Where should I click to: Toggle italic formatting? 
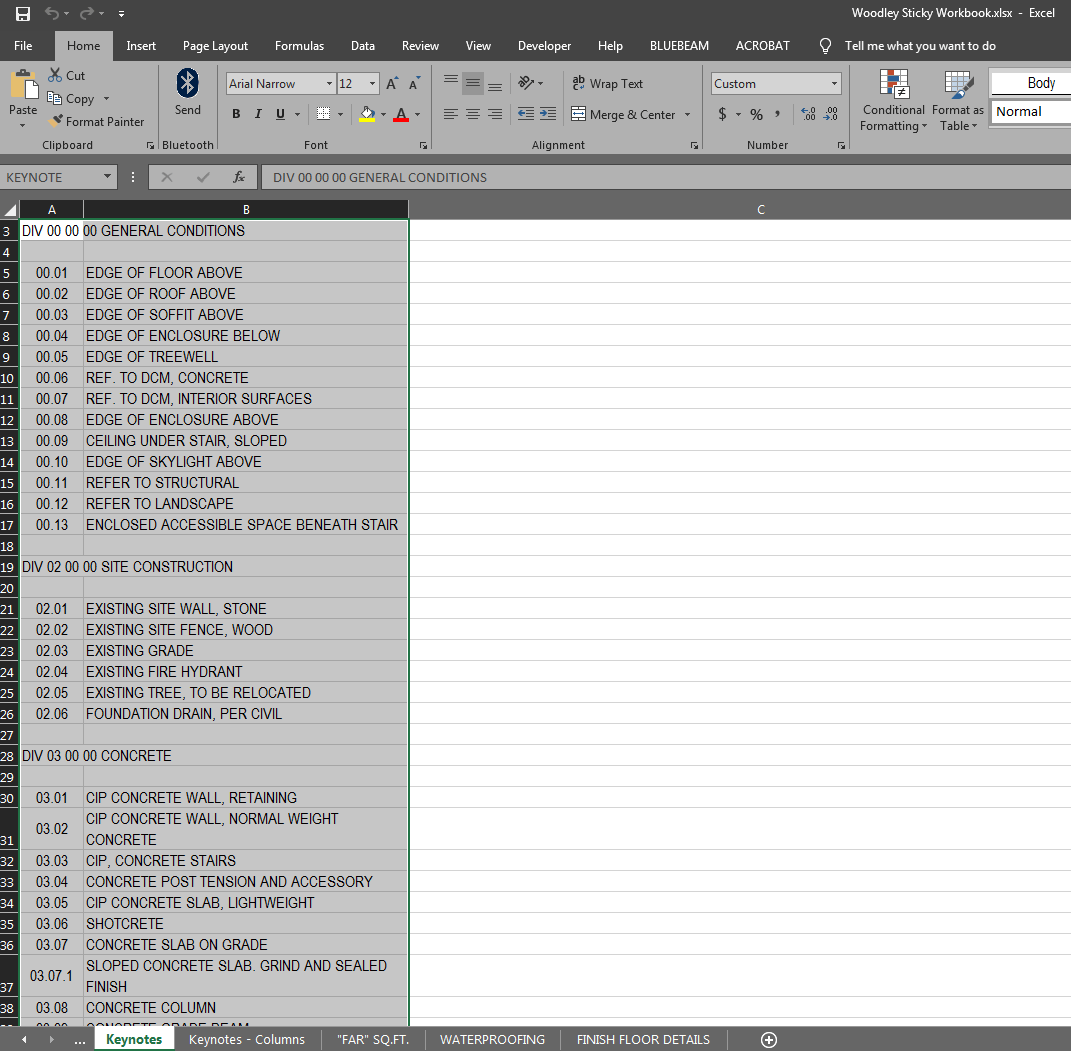258,114
